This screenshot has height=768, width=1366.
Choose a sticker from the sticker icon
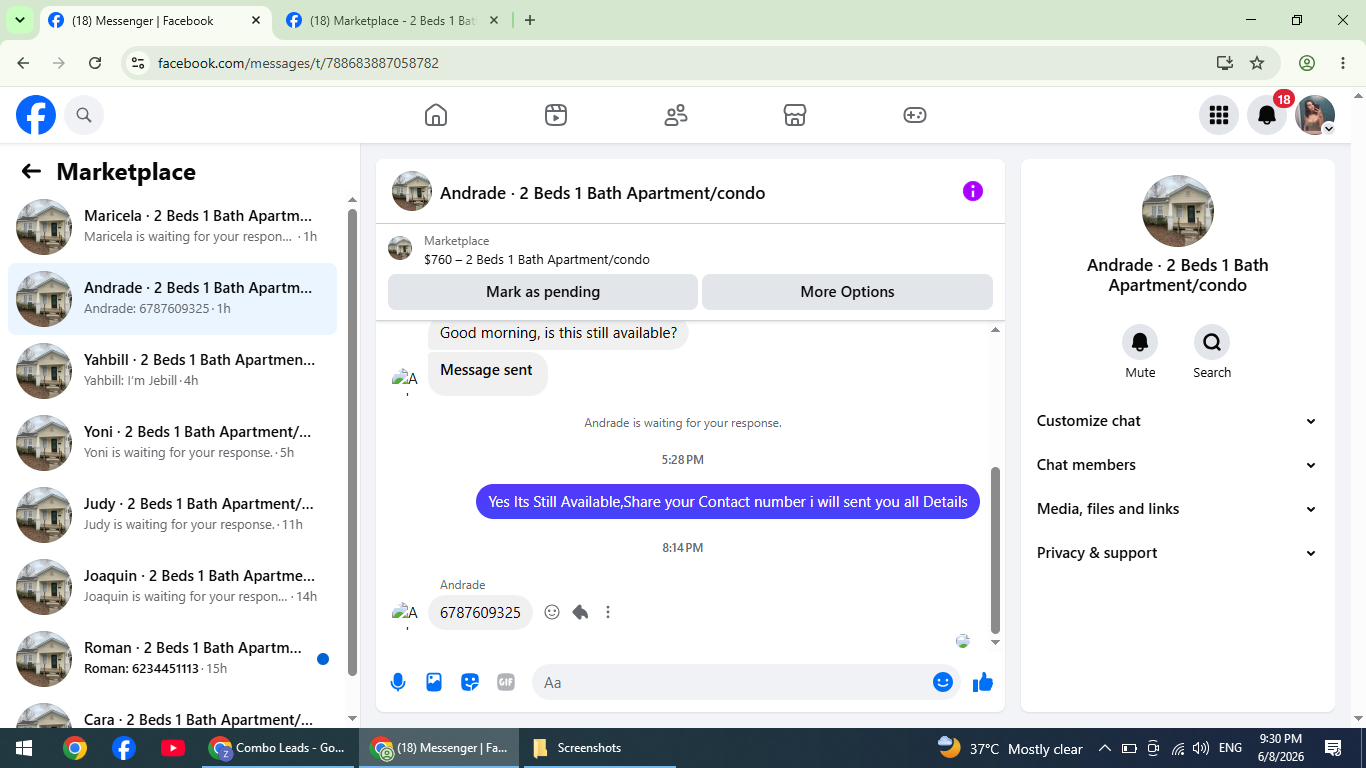tap(470, 682)
